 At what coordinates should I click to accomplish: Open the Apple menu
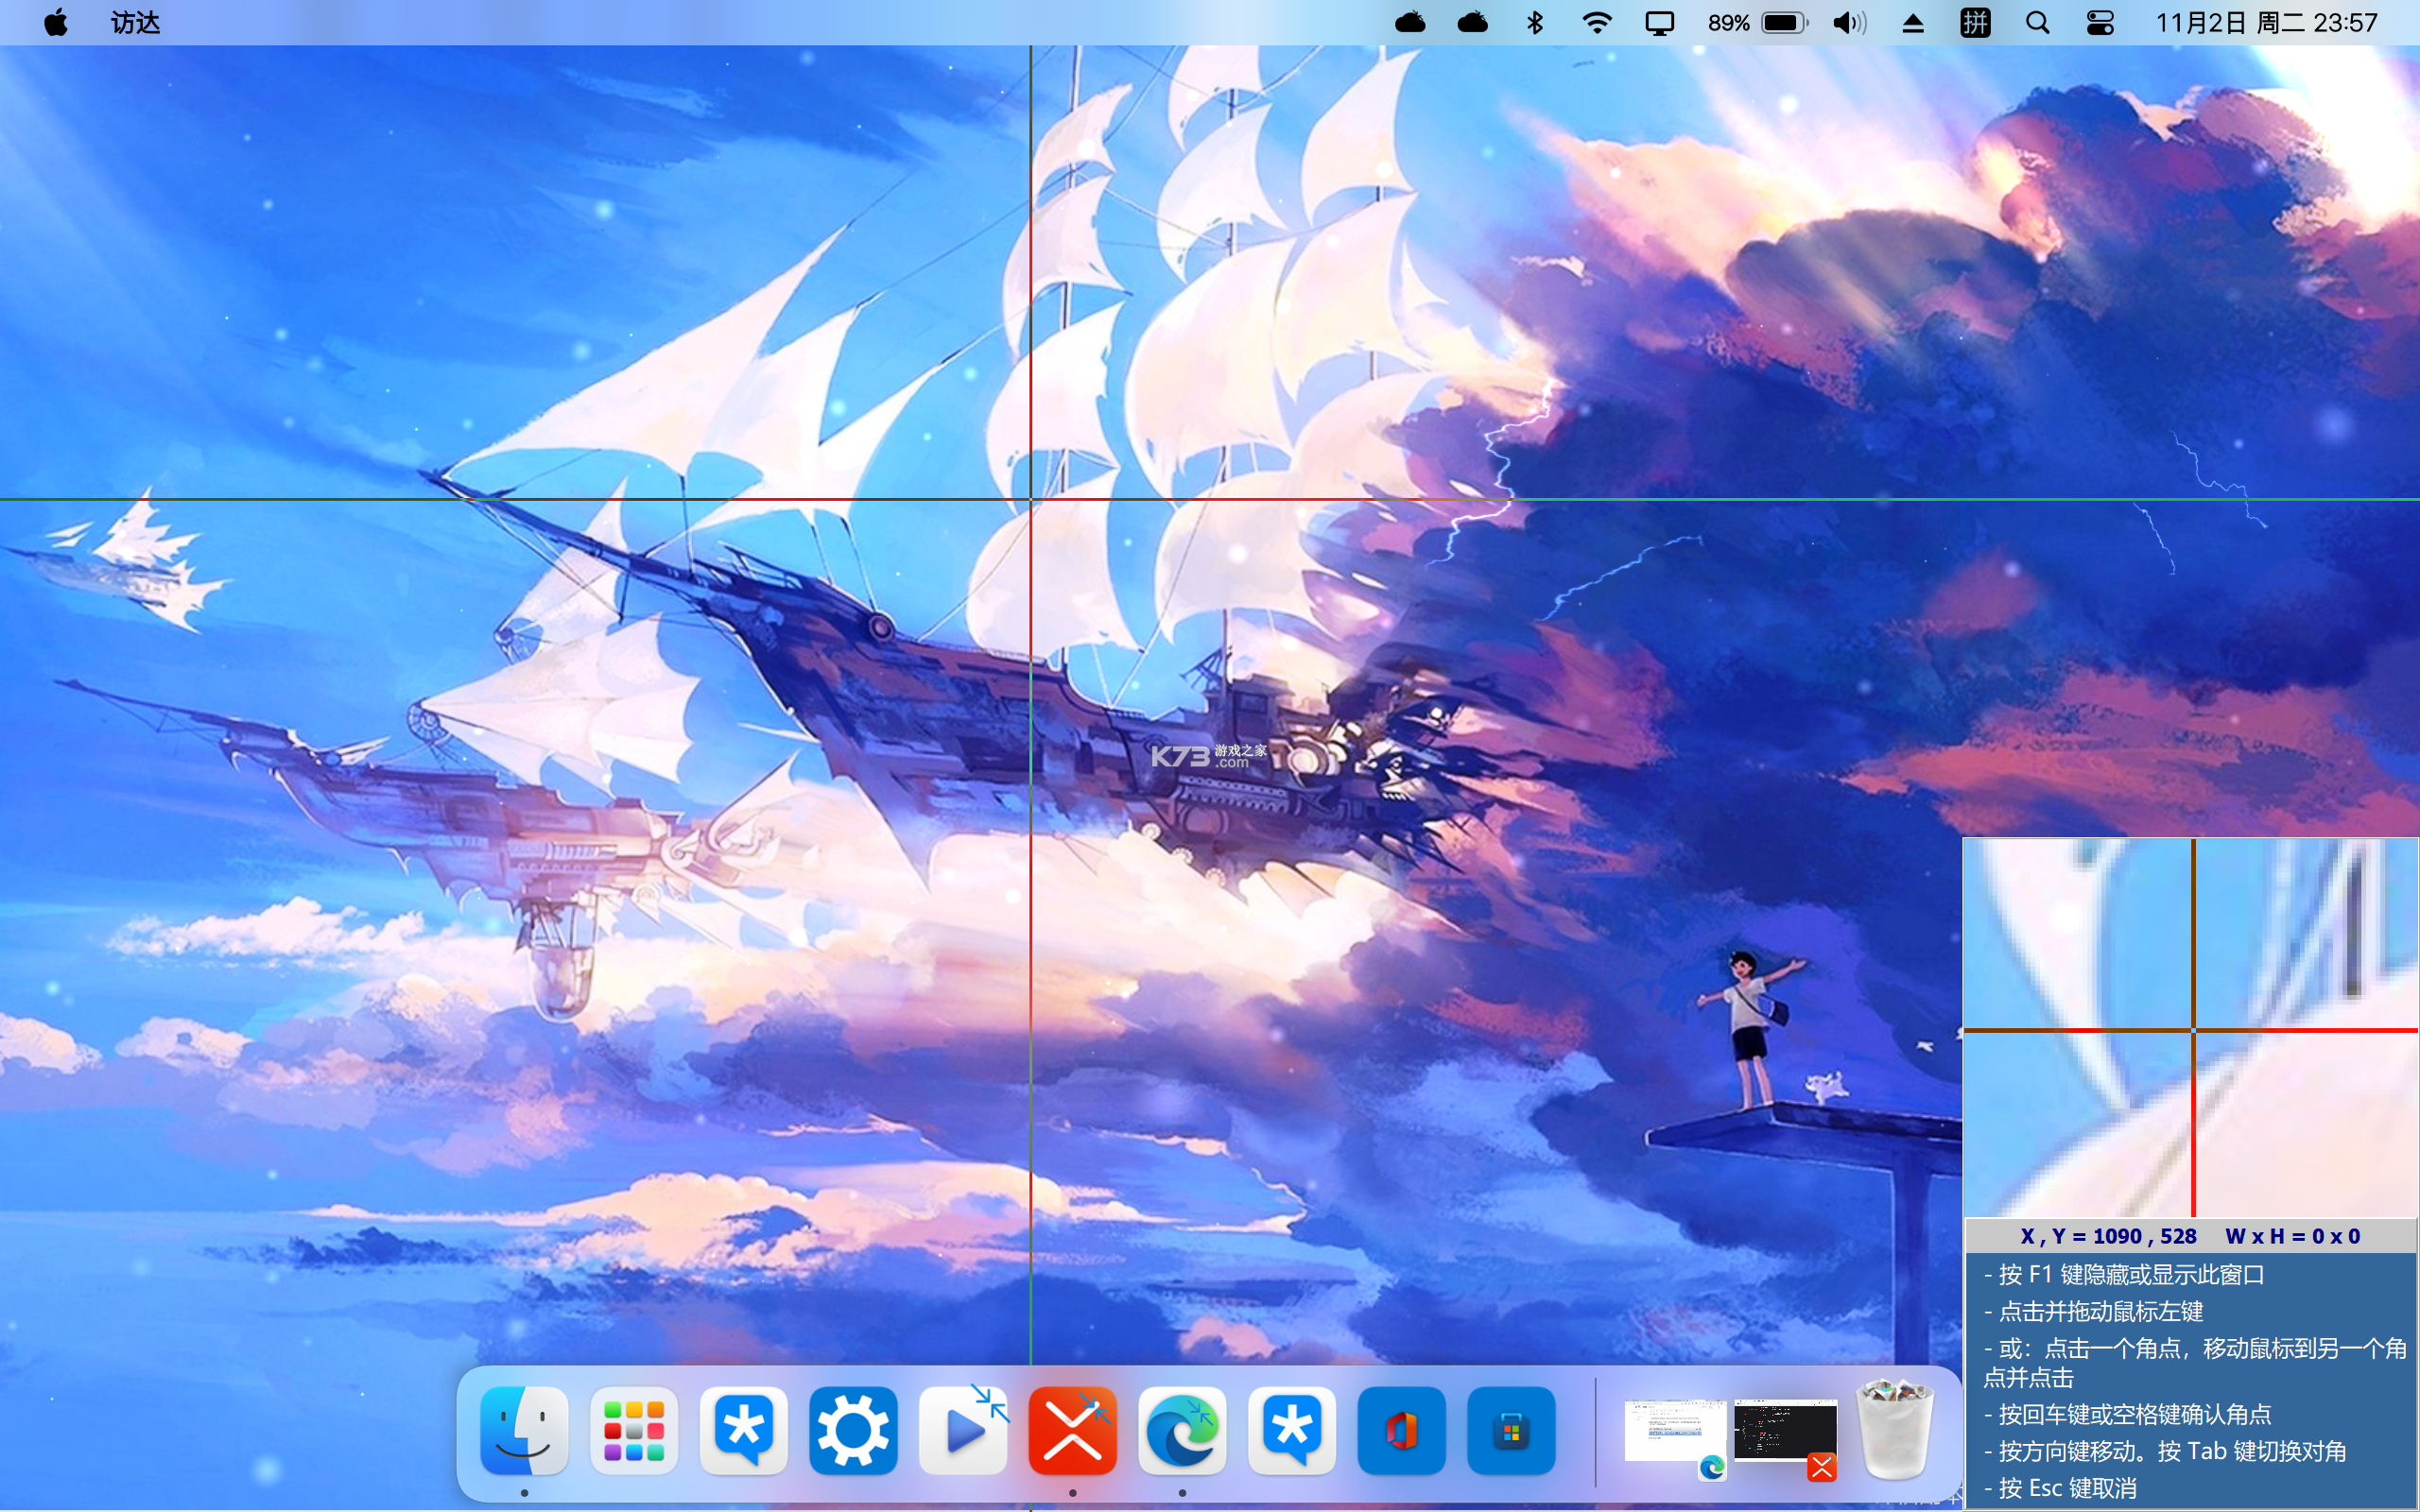pos(56,22)
